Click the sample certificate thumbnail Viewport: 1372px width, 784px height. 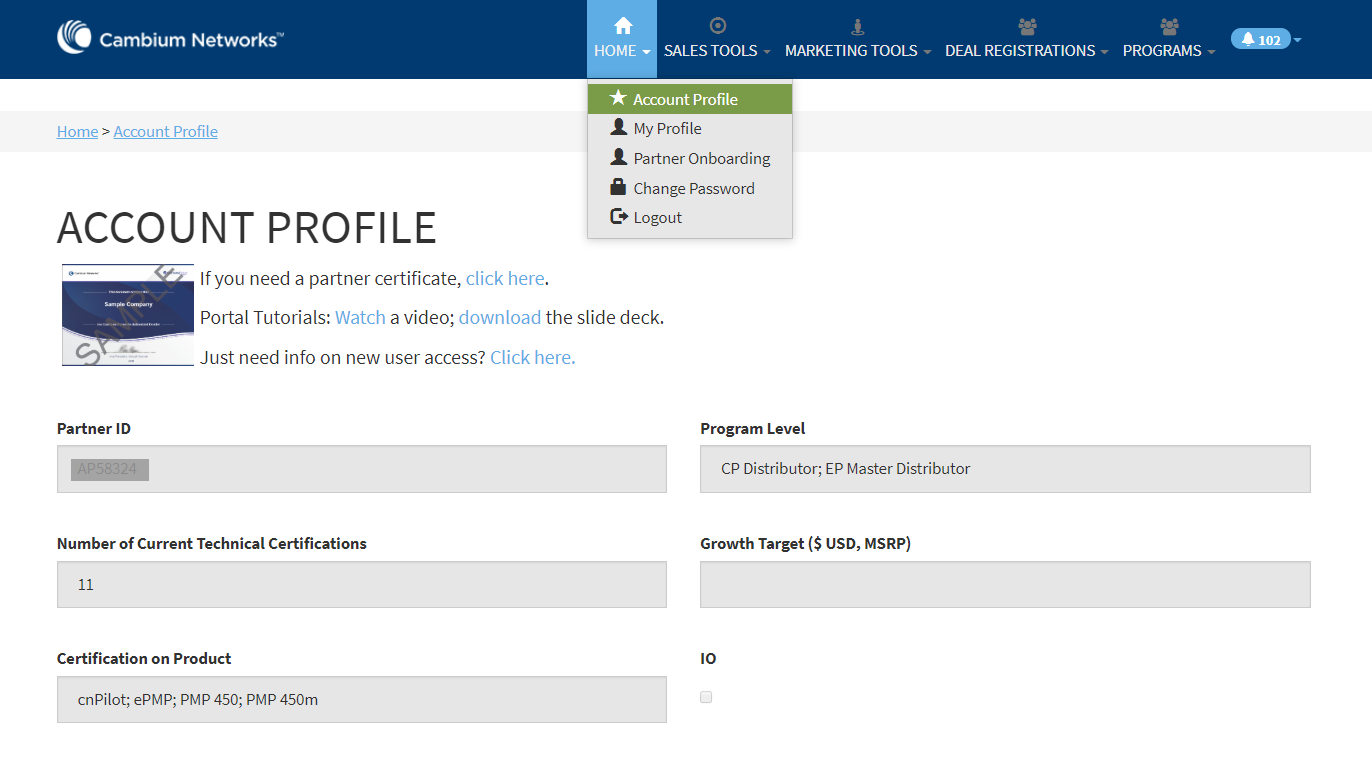(128, 315)
